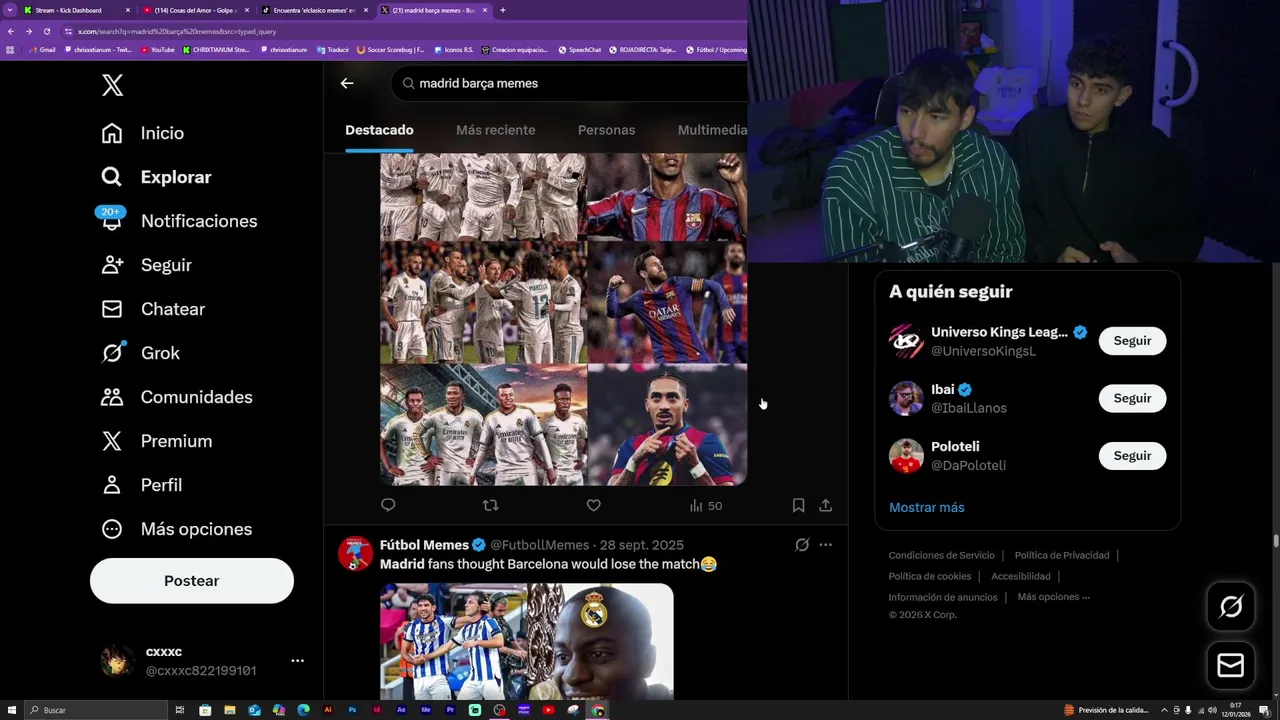The image size is (1280, 720).
Task: Select the Destacado tab
Action: (x=379, y=130)
